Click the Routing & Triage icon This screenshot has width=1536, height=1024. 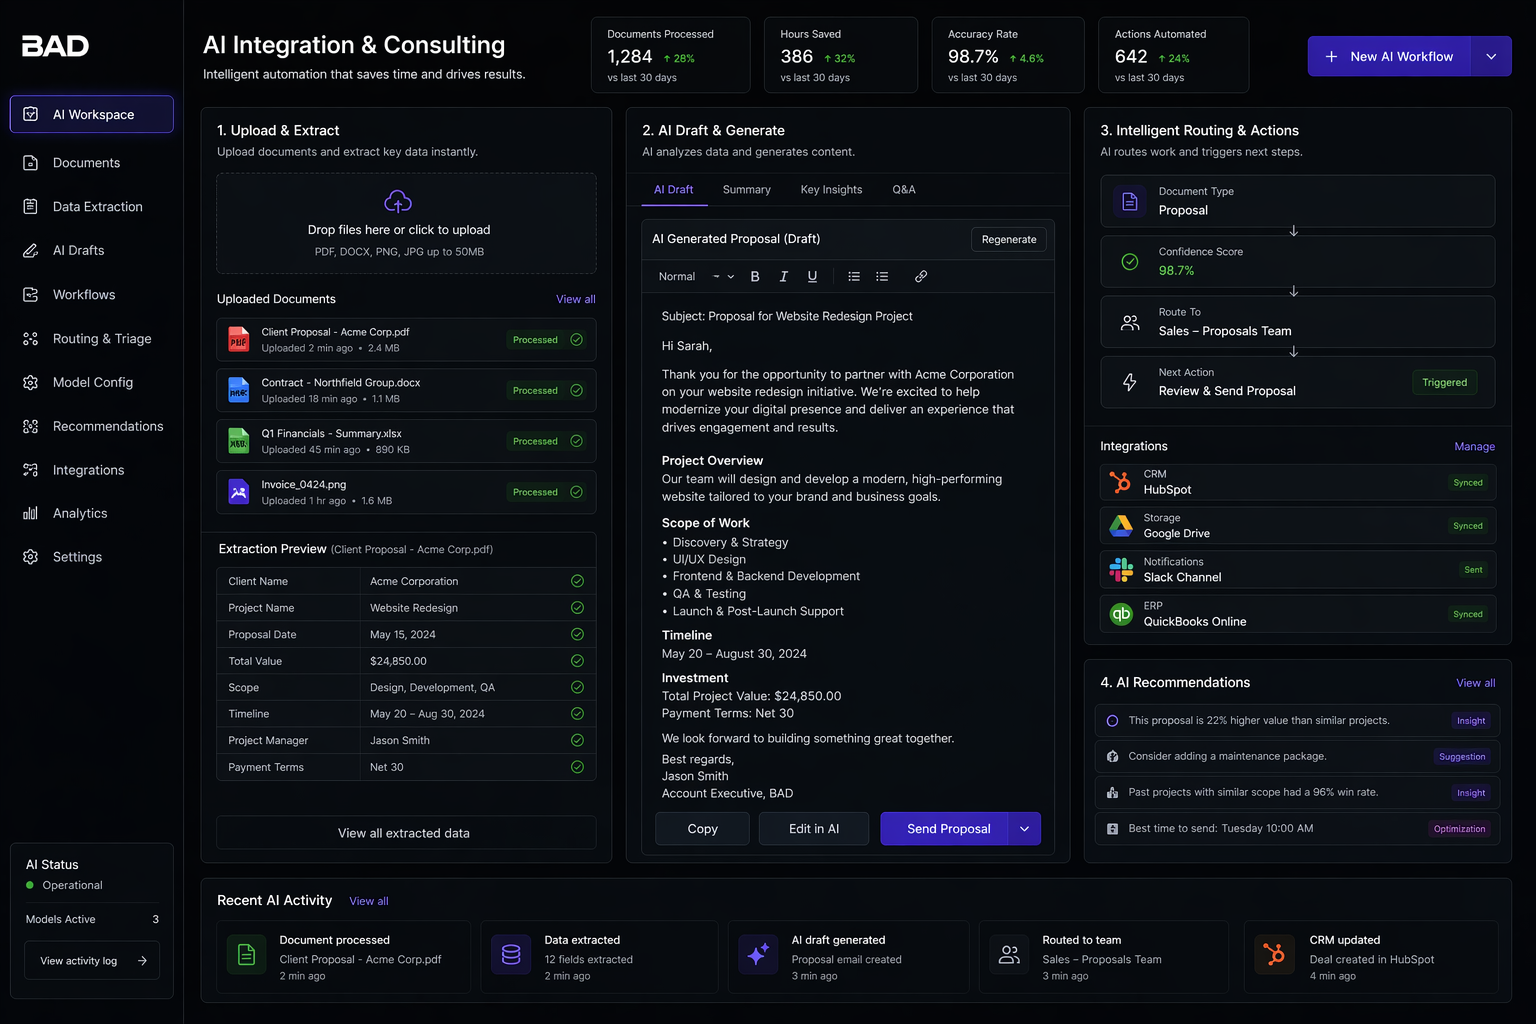pos(31,339)
